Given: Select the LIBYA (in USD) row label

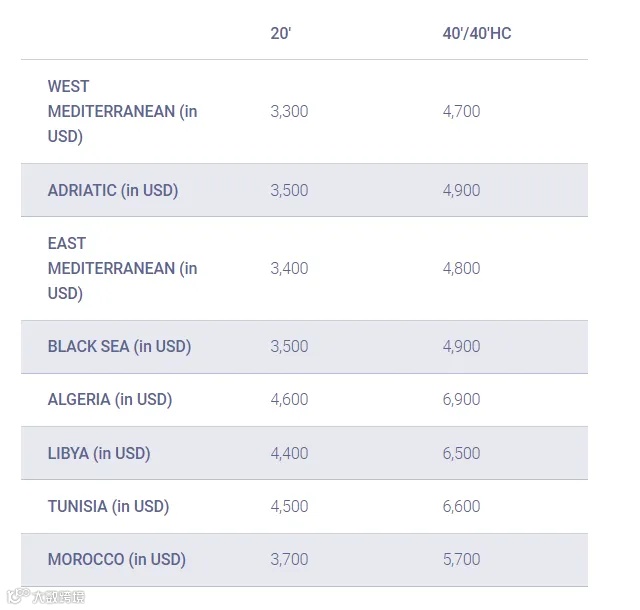Looking at the screenshot, I should [99, 453].
